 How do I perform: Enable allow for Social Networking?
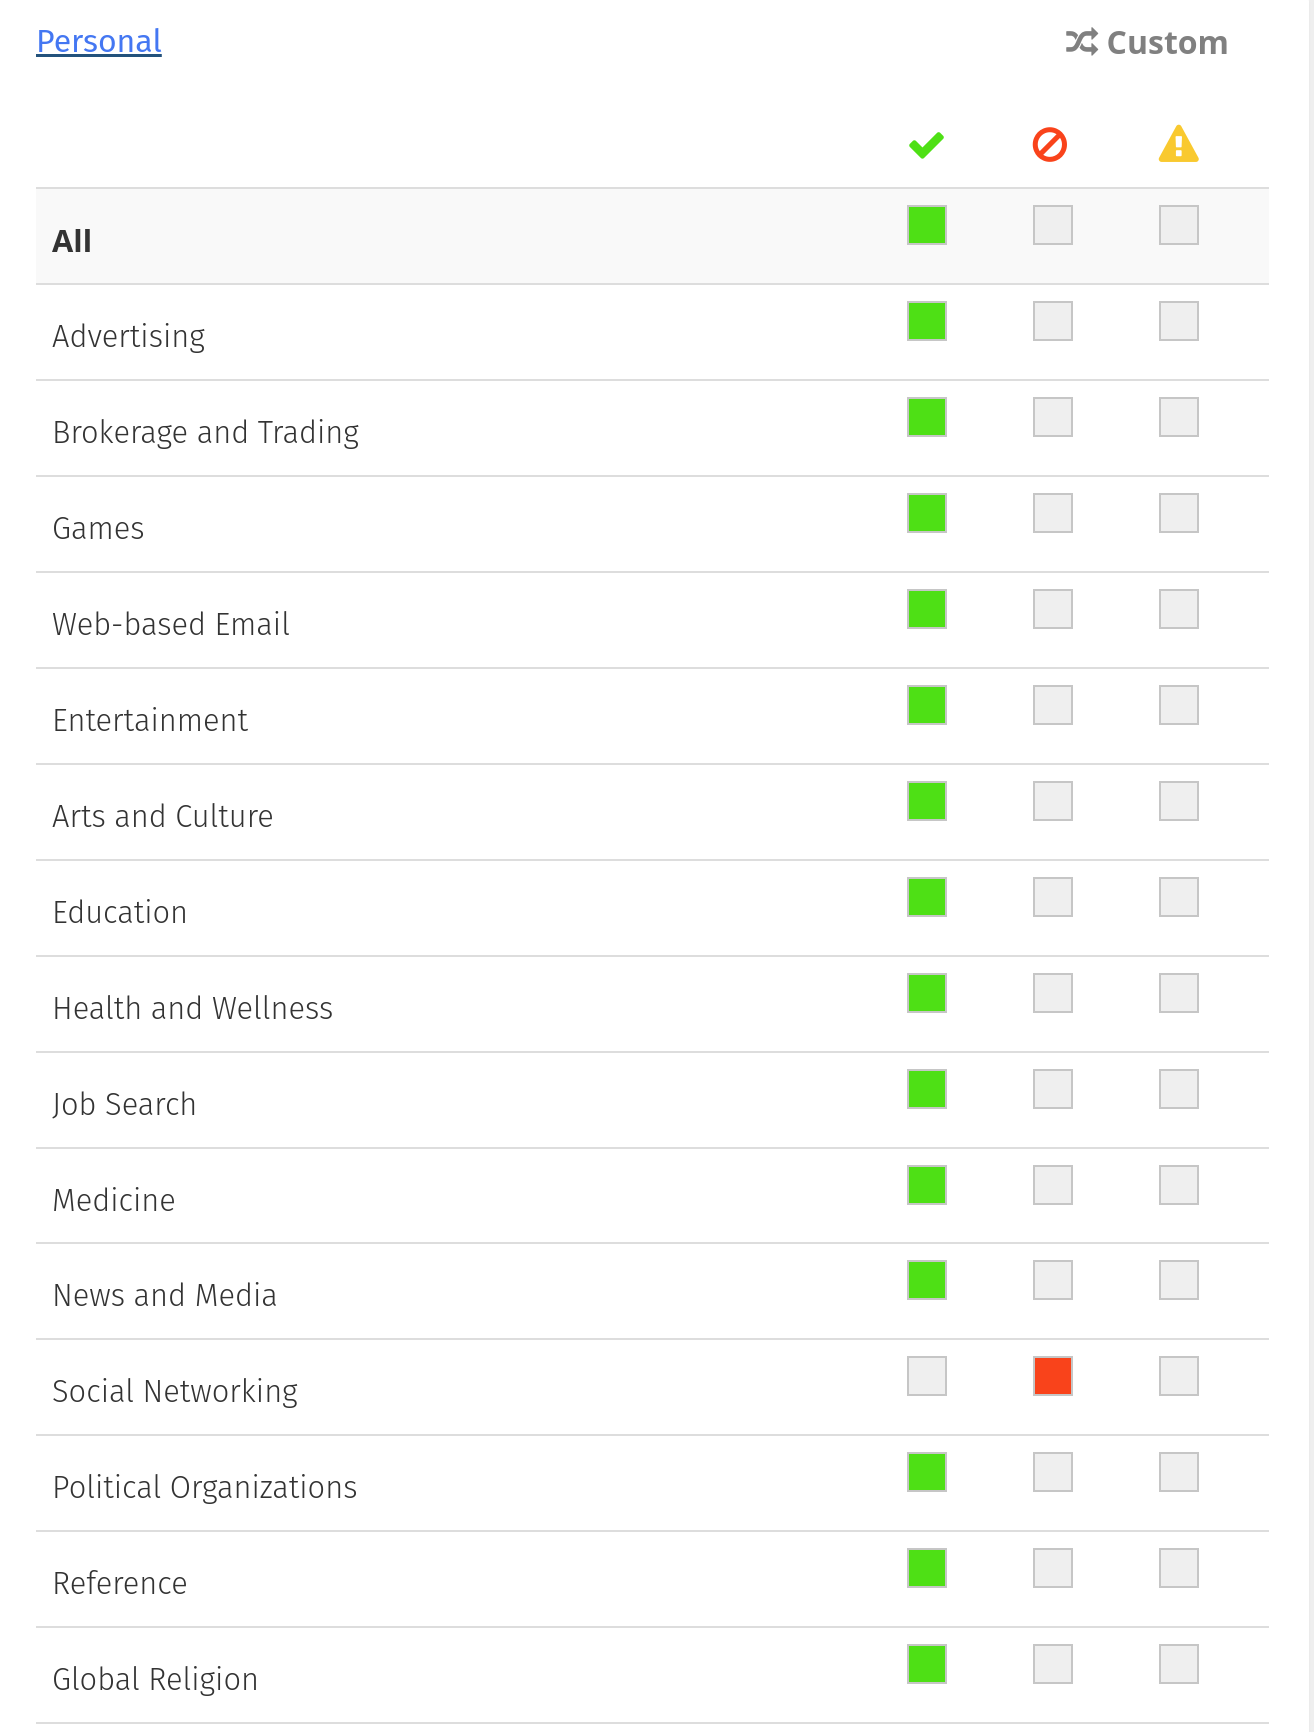click(x=926, y=1376)
